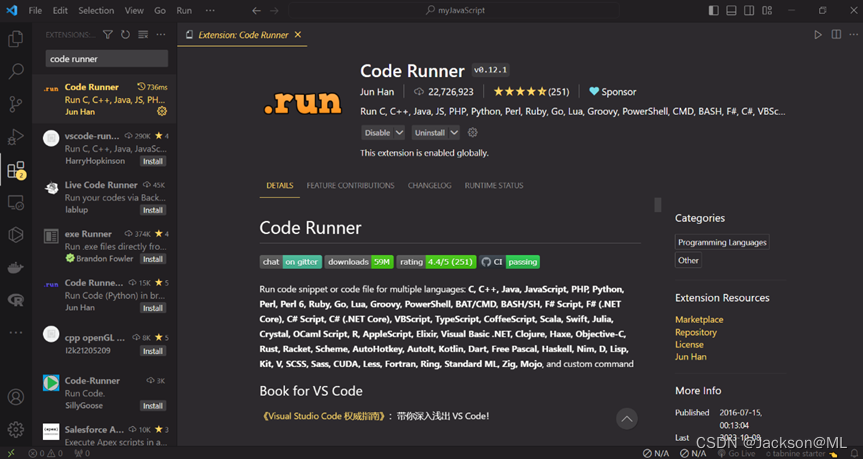Open the Repository resource link

(696, 332)
